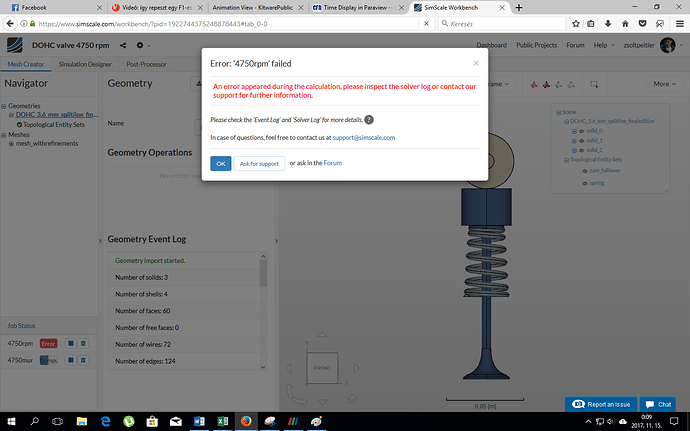Toggle visibility of solid_0
Image resolution: width=690 pixels, height=431 pixels.
tap(581, 131)
